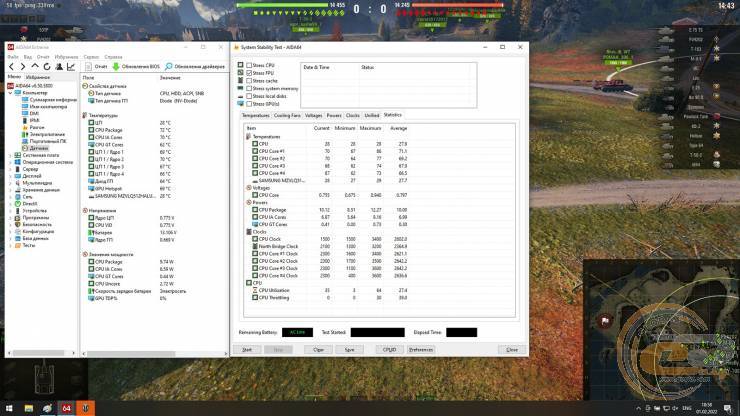Viewport: 740px width, 416px height.
Task: Expand the Системная плата tree node
Action: [x=10, y=155]
